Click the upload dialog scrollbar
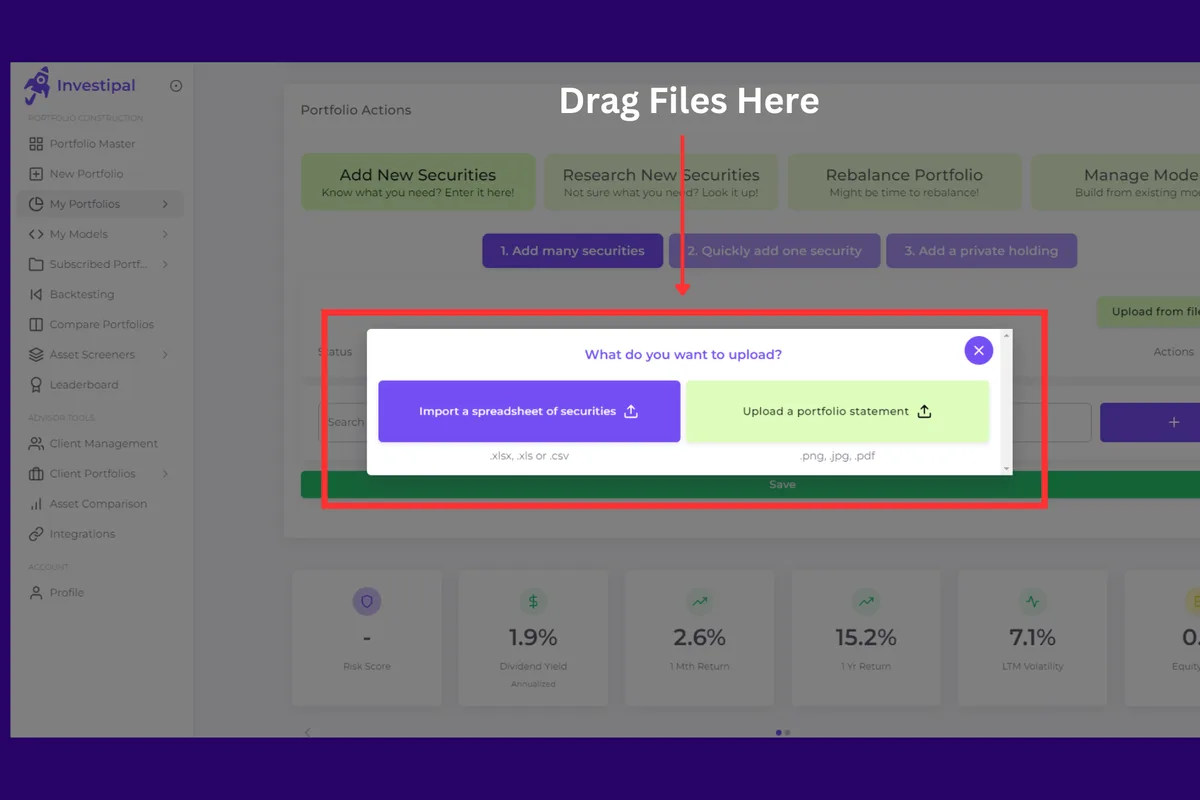The image size is (1200, 800). point(1006,400)
